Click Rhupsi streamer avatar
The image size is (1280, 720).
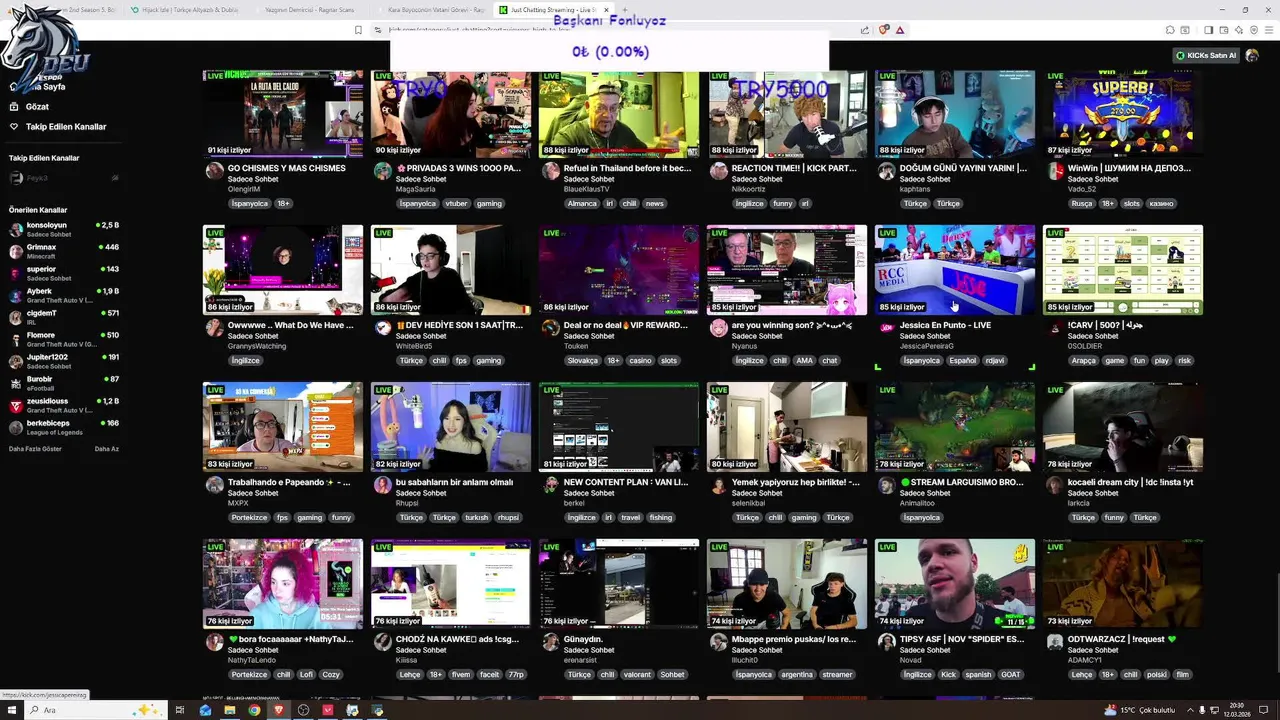pos(382,485)
